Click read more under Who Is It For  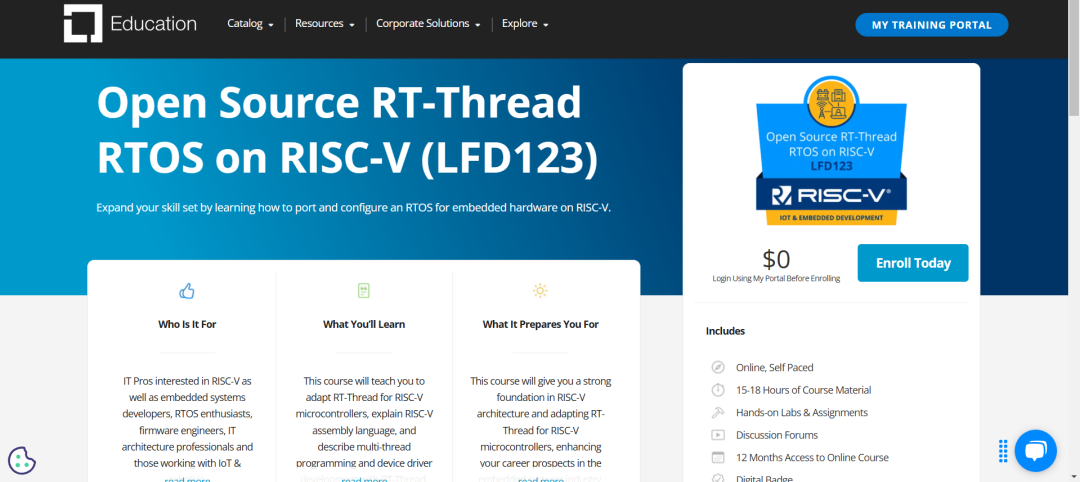click(187, 480)
